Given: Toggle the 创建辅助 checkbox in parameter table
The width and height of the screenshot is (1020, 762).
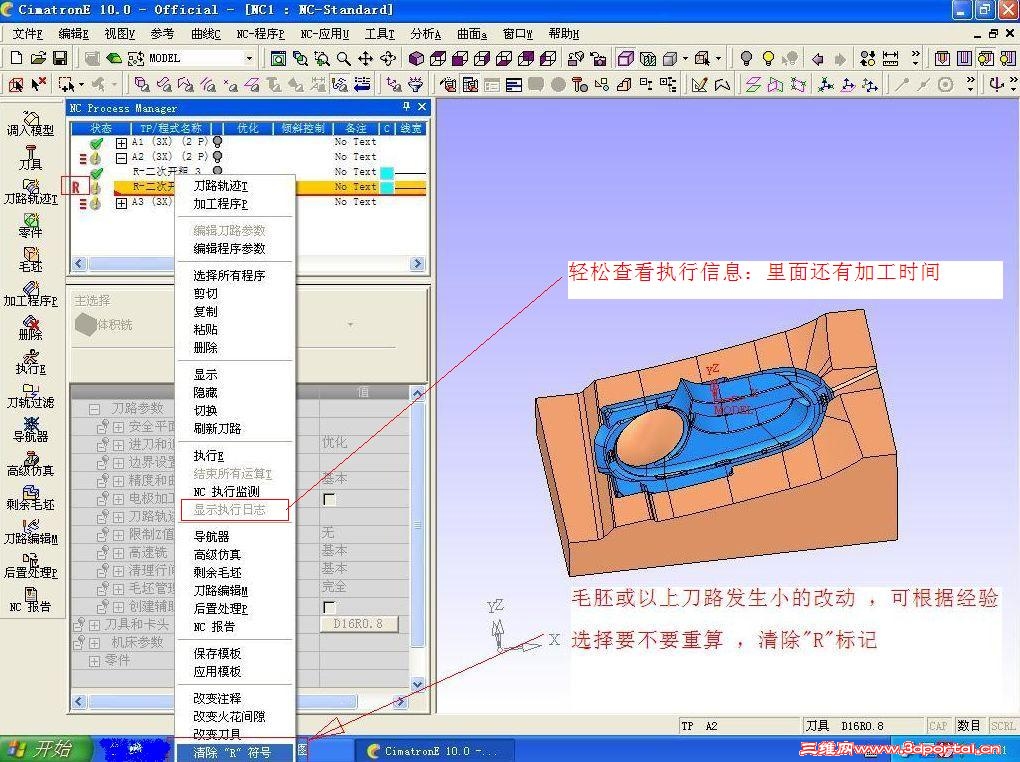Looking at the screenshot, I should tap(329, 606).
